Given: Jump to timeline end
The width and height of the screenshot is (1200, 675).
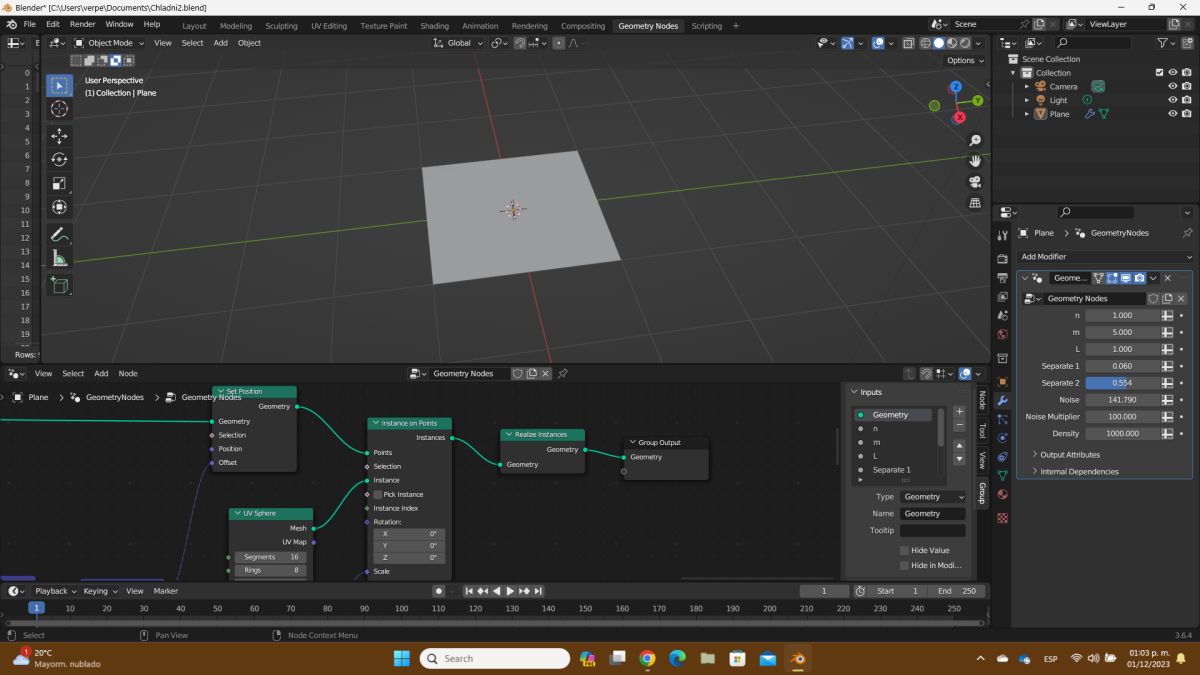Looking at the screenshot, I should click(538, 591).
